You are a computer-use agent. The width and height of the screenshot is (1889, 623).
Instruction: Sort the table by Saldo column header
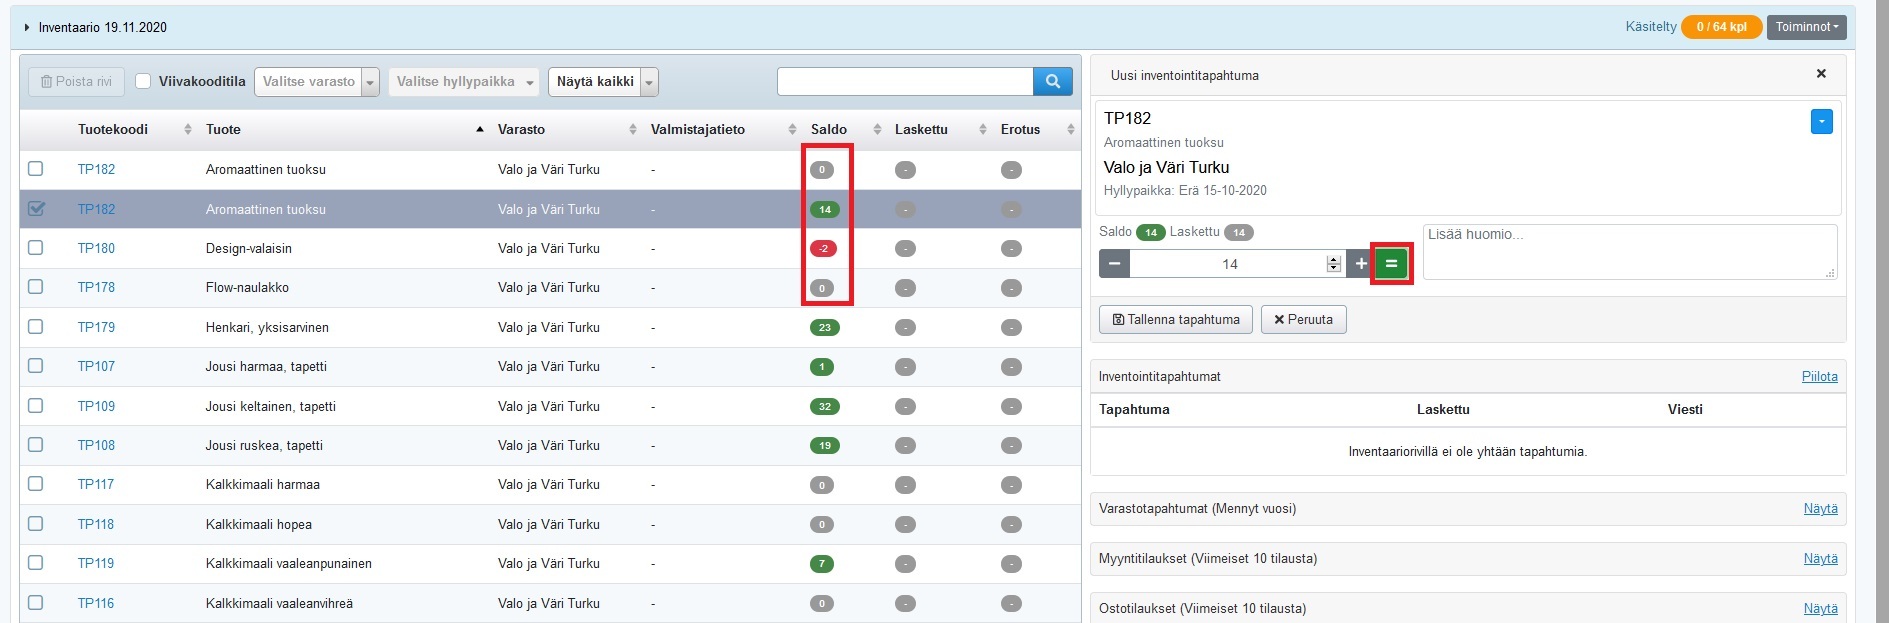pos(829,130)
